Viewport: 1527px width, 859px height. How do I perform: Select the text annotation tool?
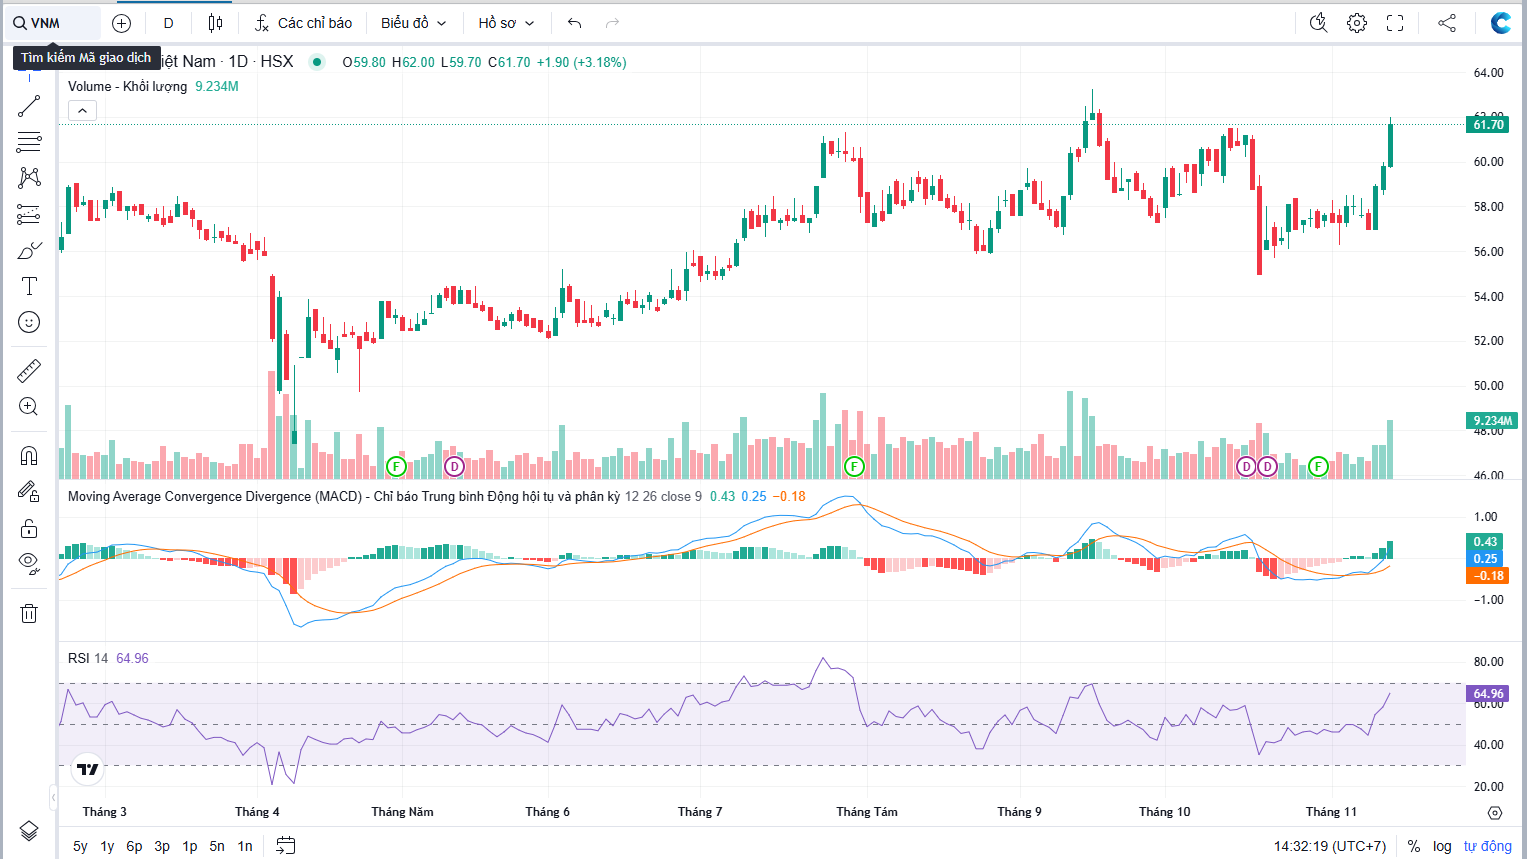29,287
